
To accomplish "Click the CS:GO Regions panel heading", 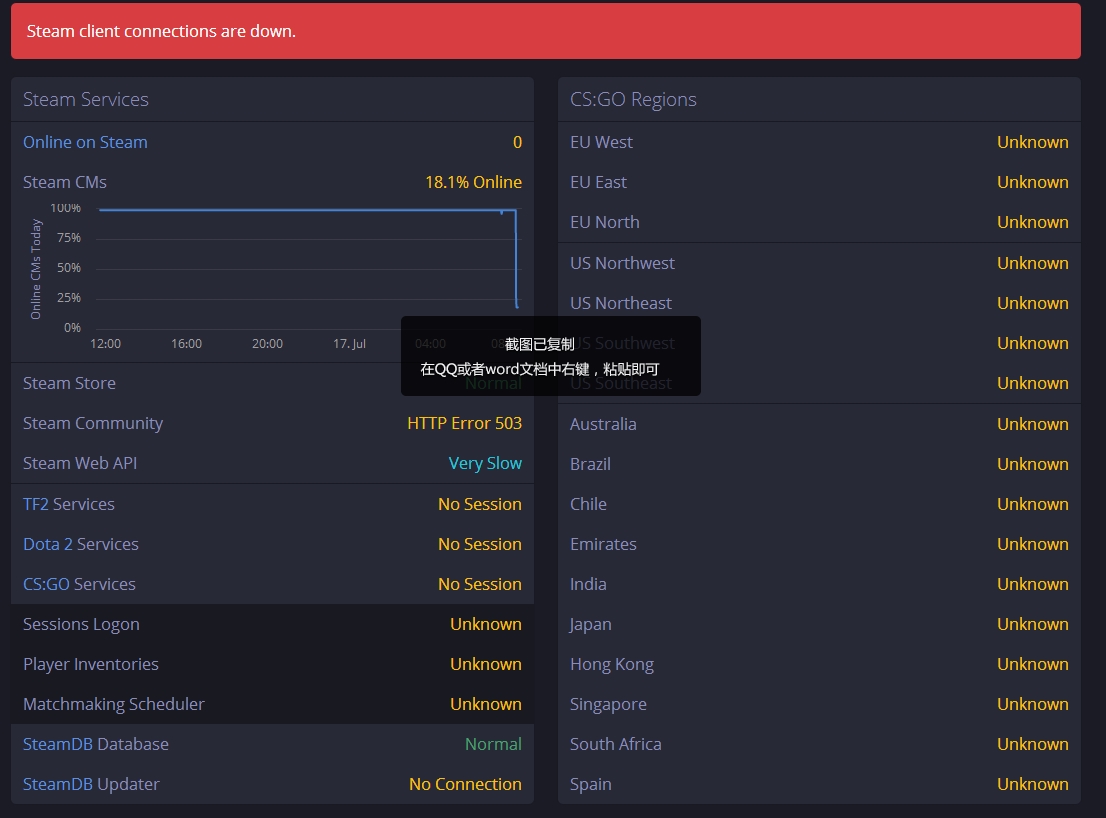I will pos(633,99).
